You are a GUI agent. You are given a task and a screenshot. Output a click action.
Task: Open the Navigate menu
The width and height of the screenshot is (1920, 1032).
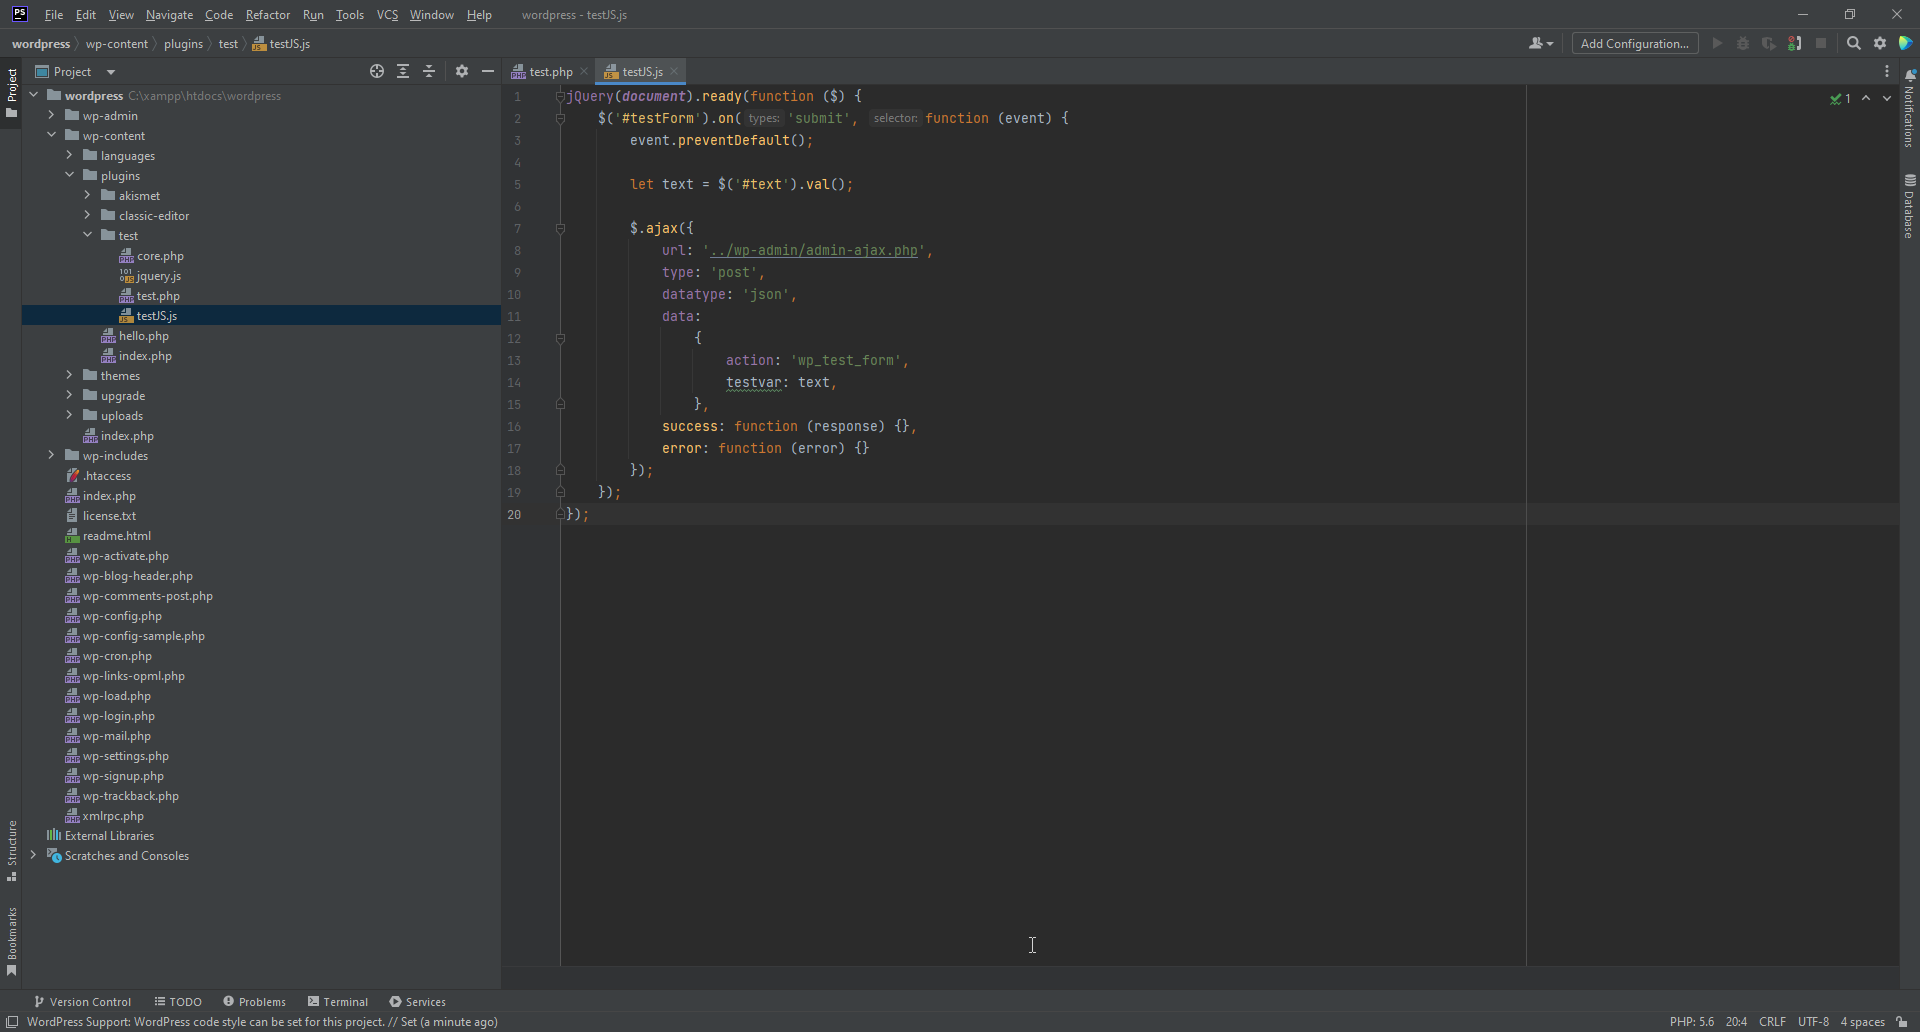click(169, 15)
